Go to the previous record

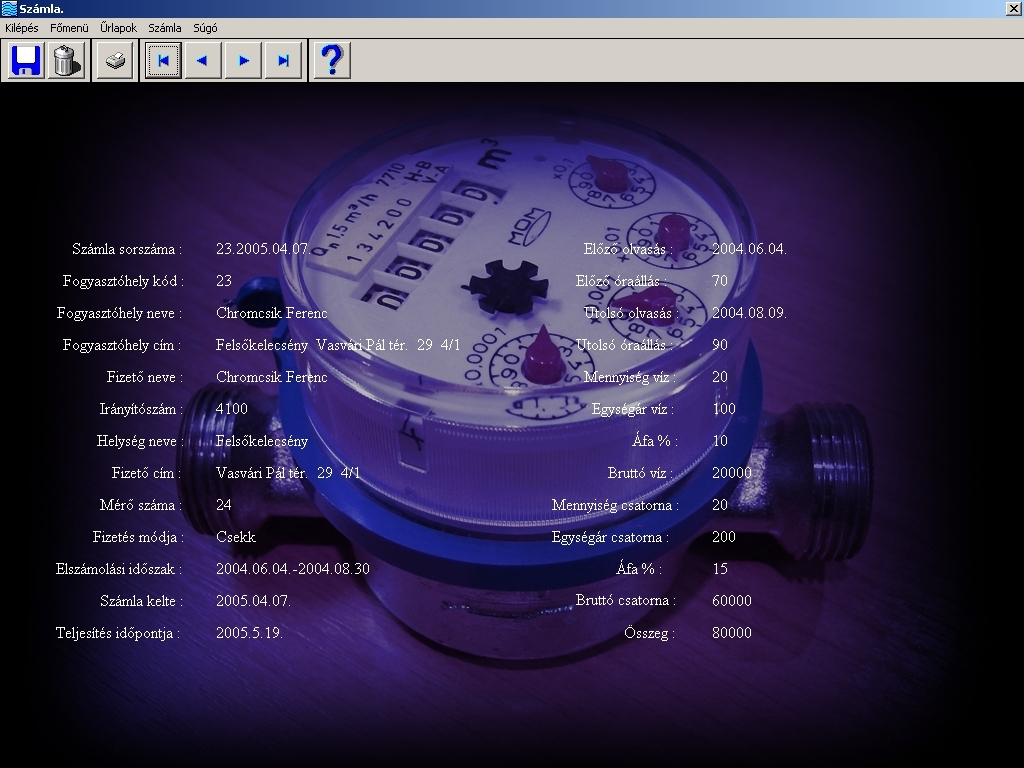(x=203, y=61)
